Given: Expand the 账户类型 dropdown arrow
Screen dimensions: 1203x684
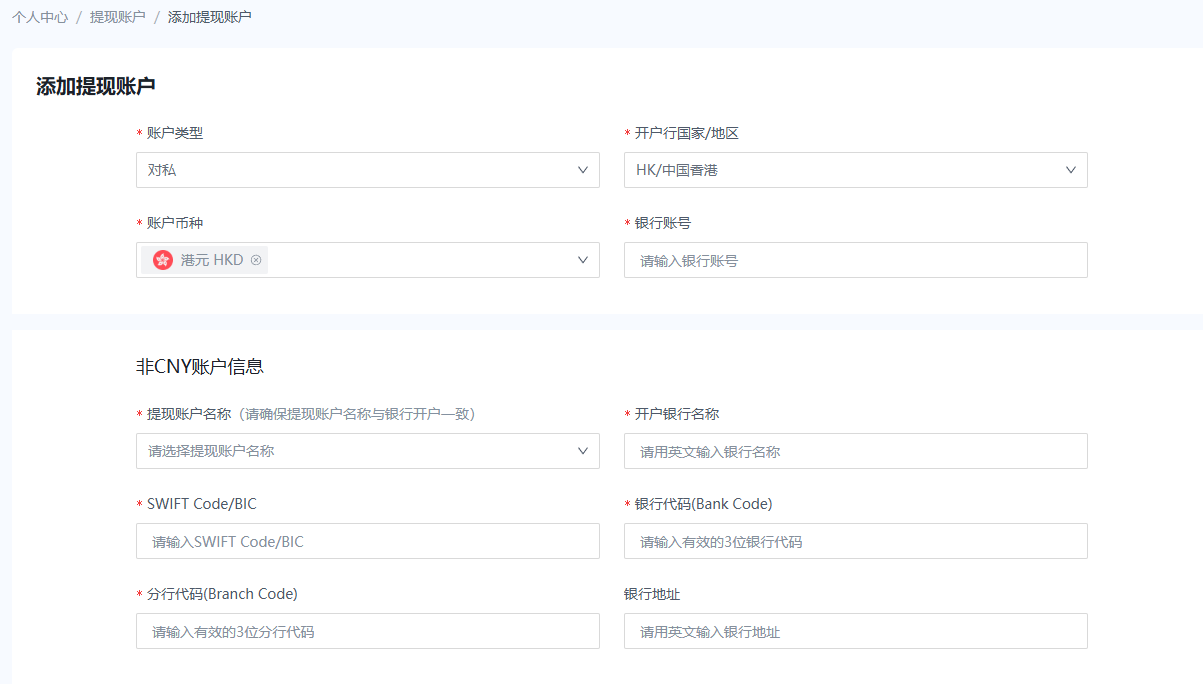Looking at the screenshot, I should point(583,170).
